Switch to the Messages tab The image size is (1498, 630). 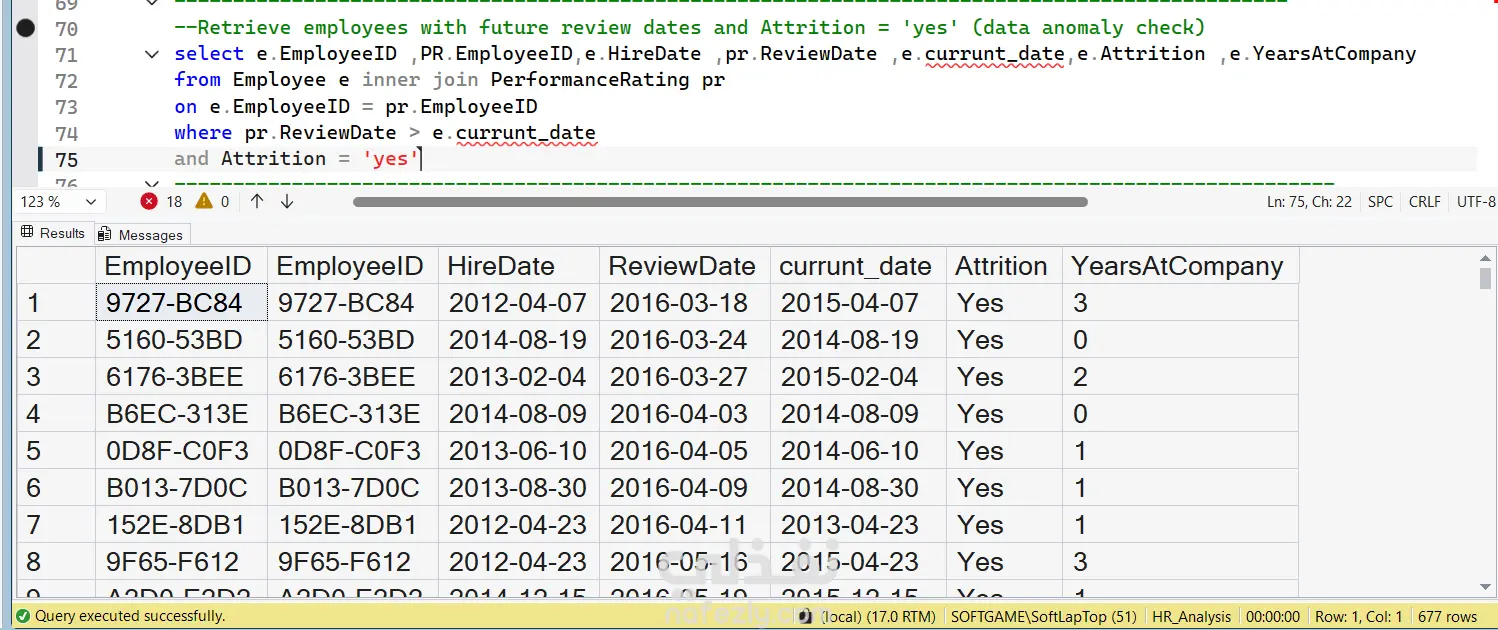tap(141, 234)
